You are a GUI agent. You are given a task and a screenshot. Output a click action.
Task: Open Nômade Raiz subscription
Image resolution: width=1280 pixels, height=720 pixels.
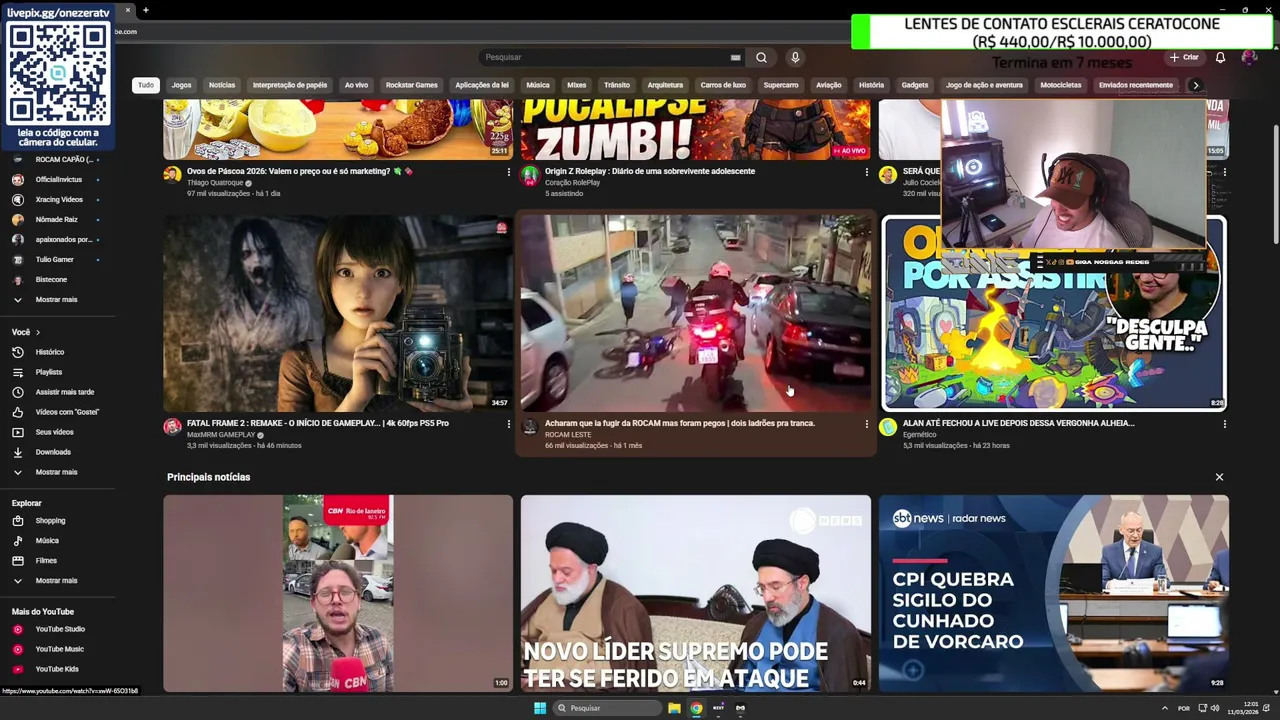click(x=56, y=219)
